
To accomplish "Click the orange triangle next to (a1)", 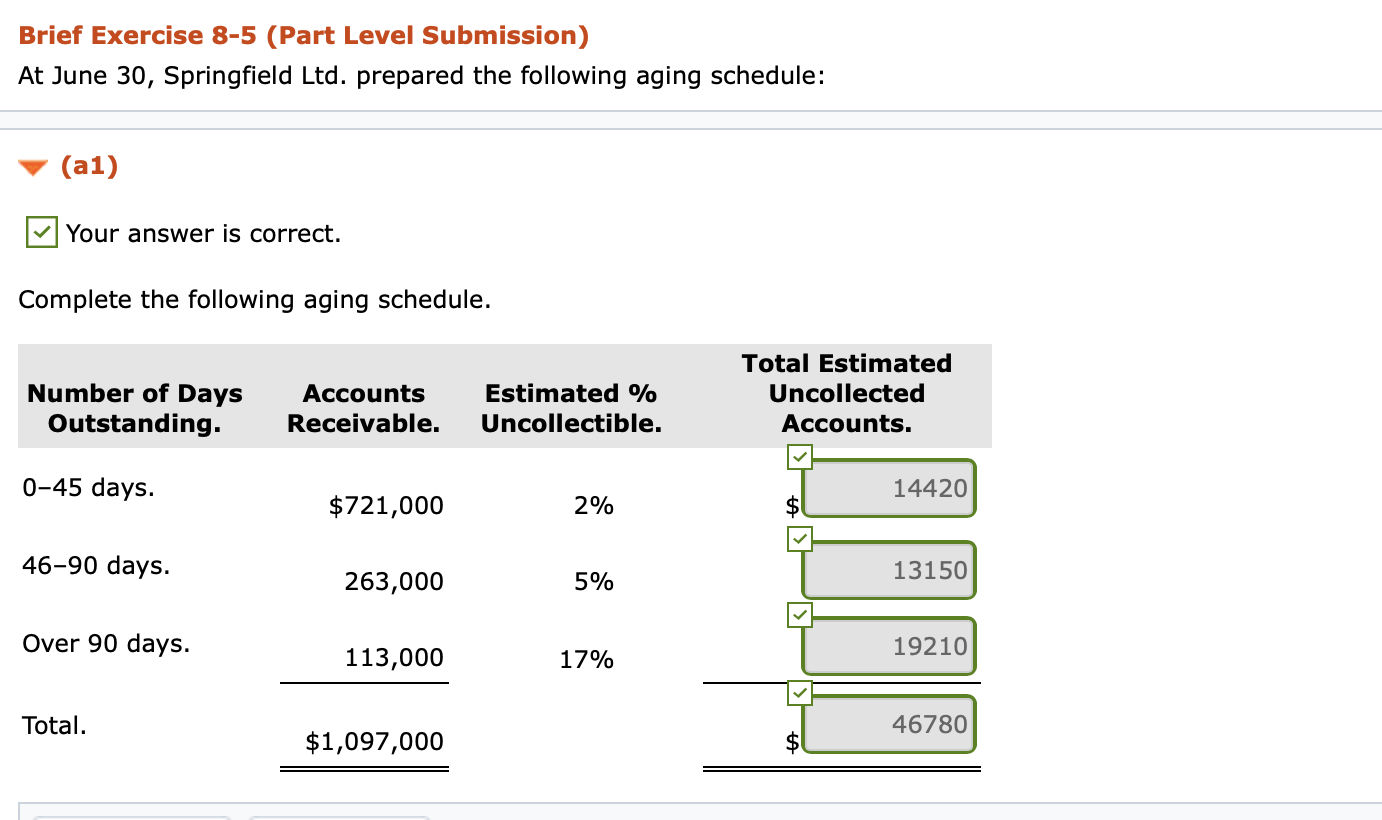I will [x=32, y=166].
